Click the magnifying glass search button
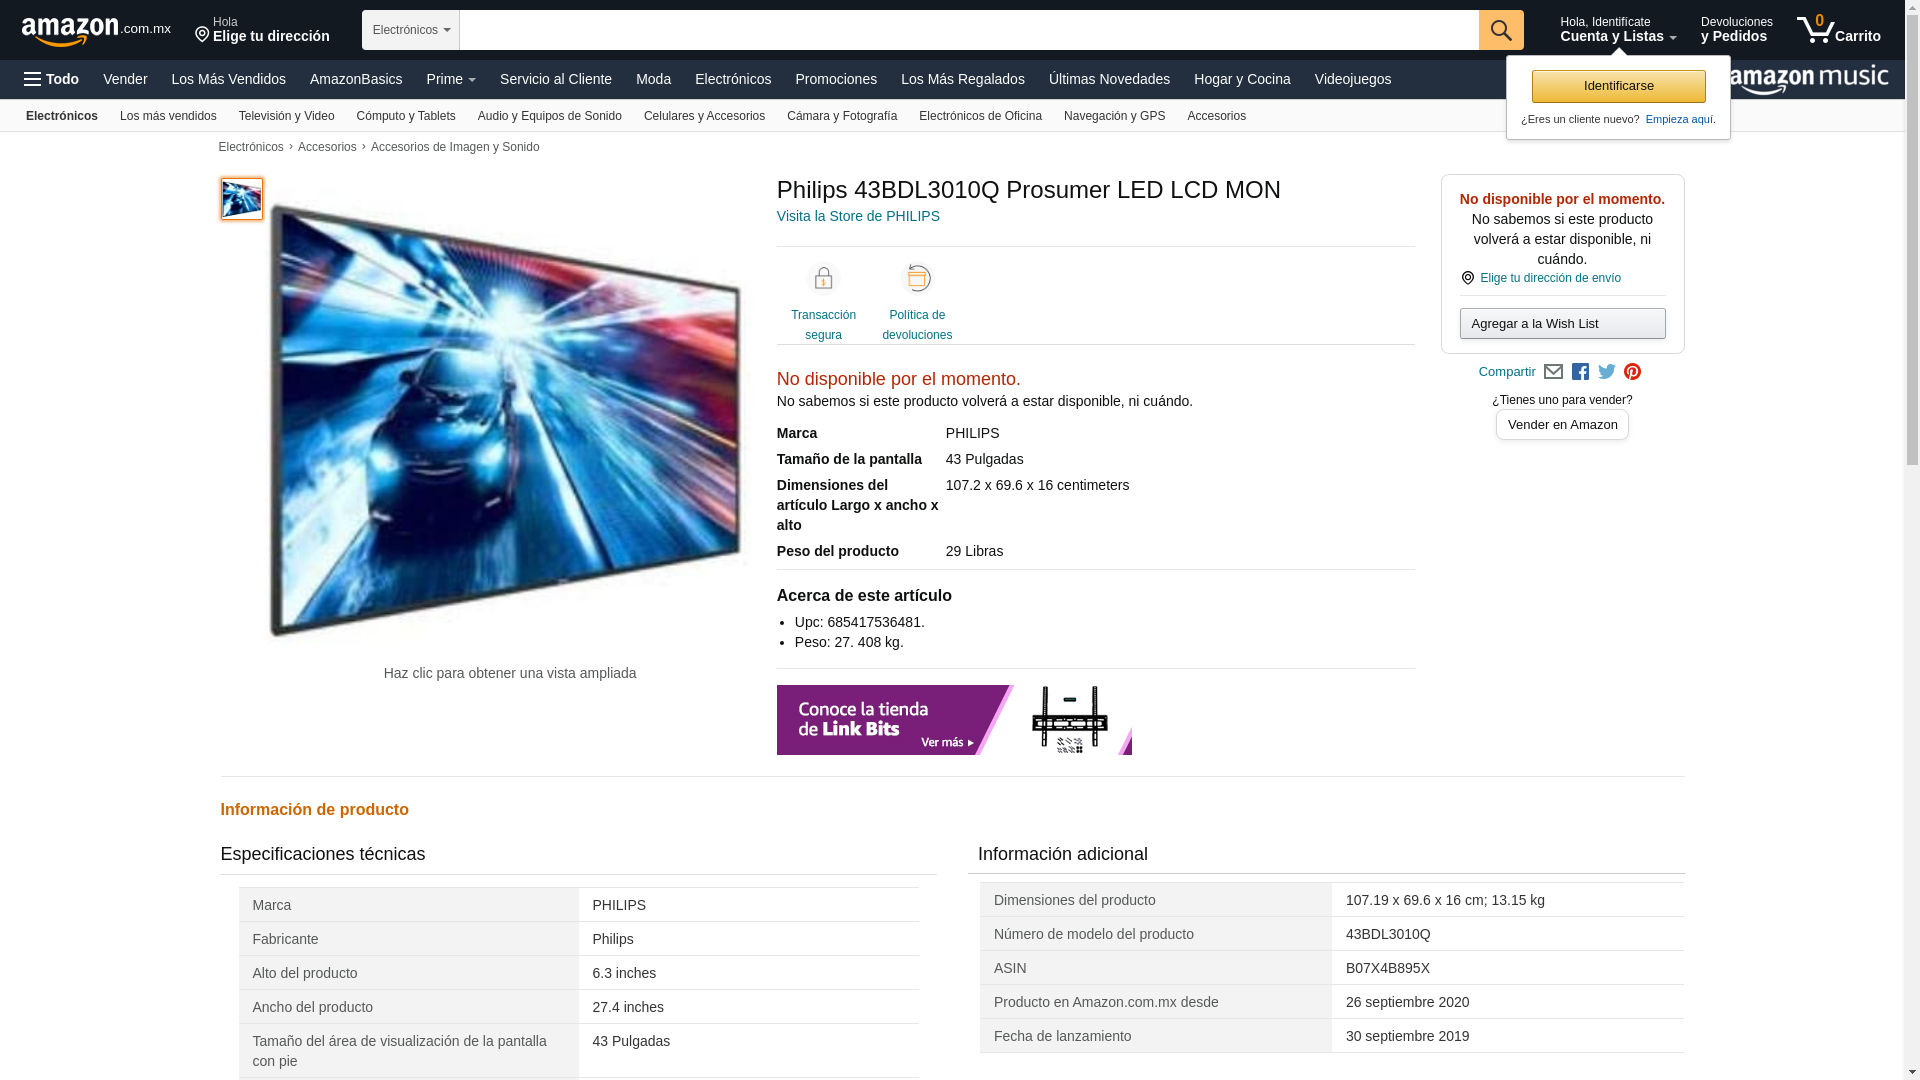The image size is (1920, 1080). pyautogui.click(x=1501, y=30)
